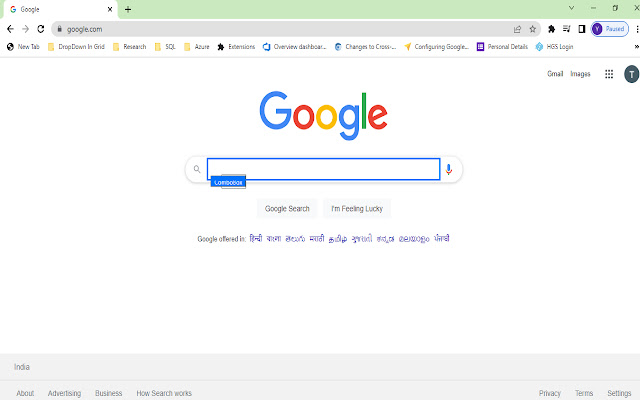Toggle the browser side panel icon
Image resolution: width=640 pixels, height=400 pixels.
point(582,29)
